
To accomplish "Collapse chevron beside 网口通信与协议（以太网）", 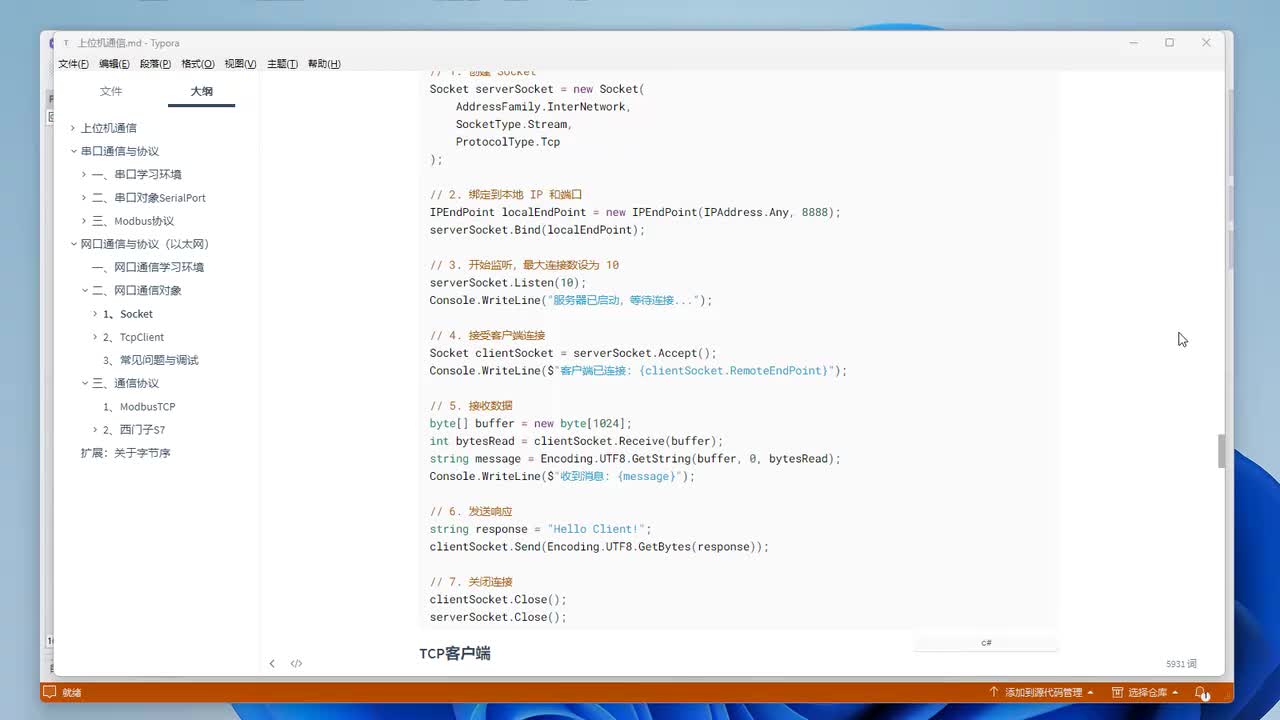I will tap(73, 244).
